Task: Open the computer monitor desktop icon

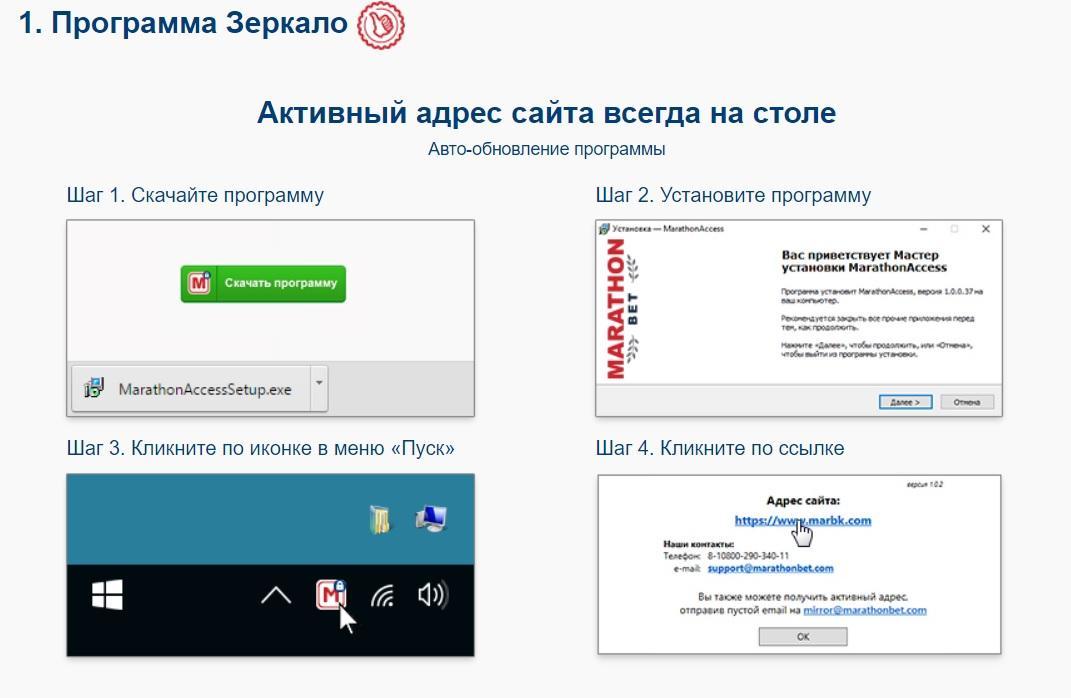Action: 431,517
